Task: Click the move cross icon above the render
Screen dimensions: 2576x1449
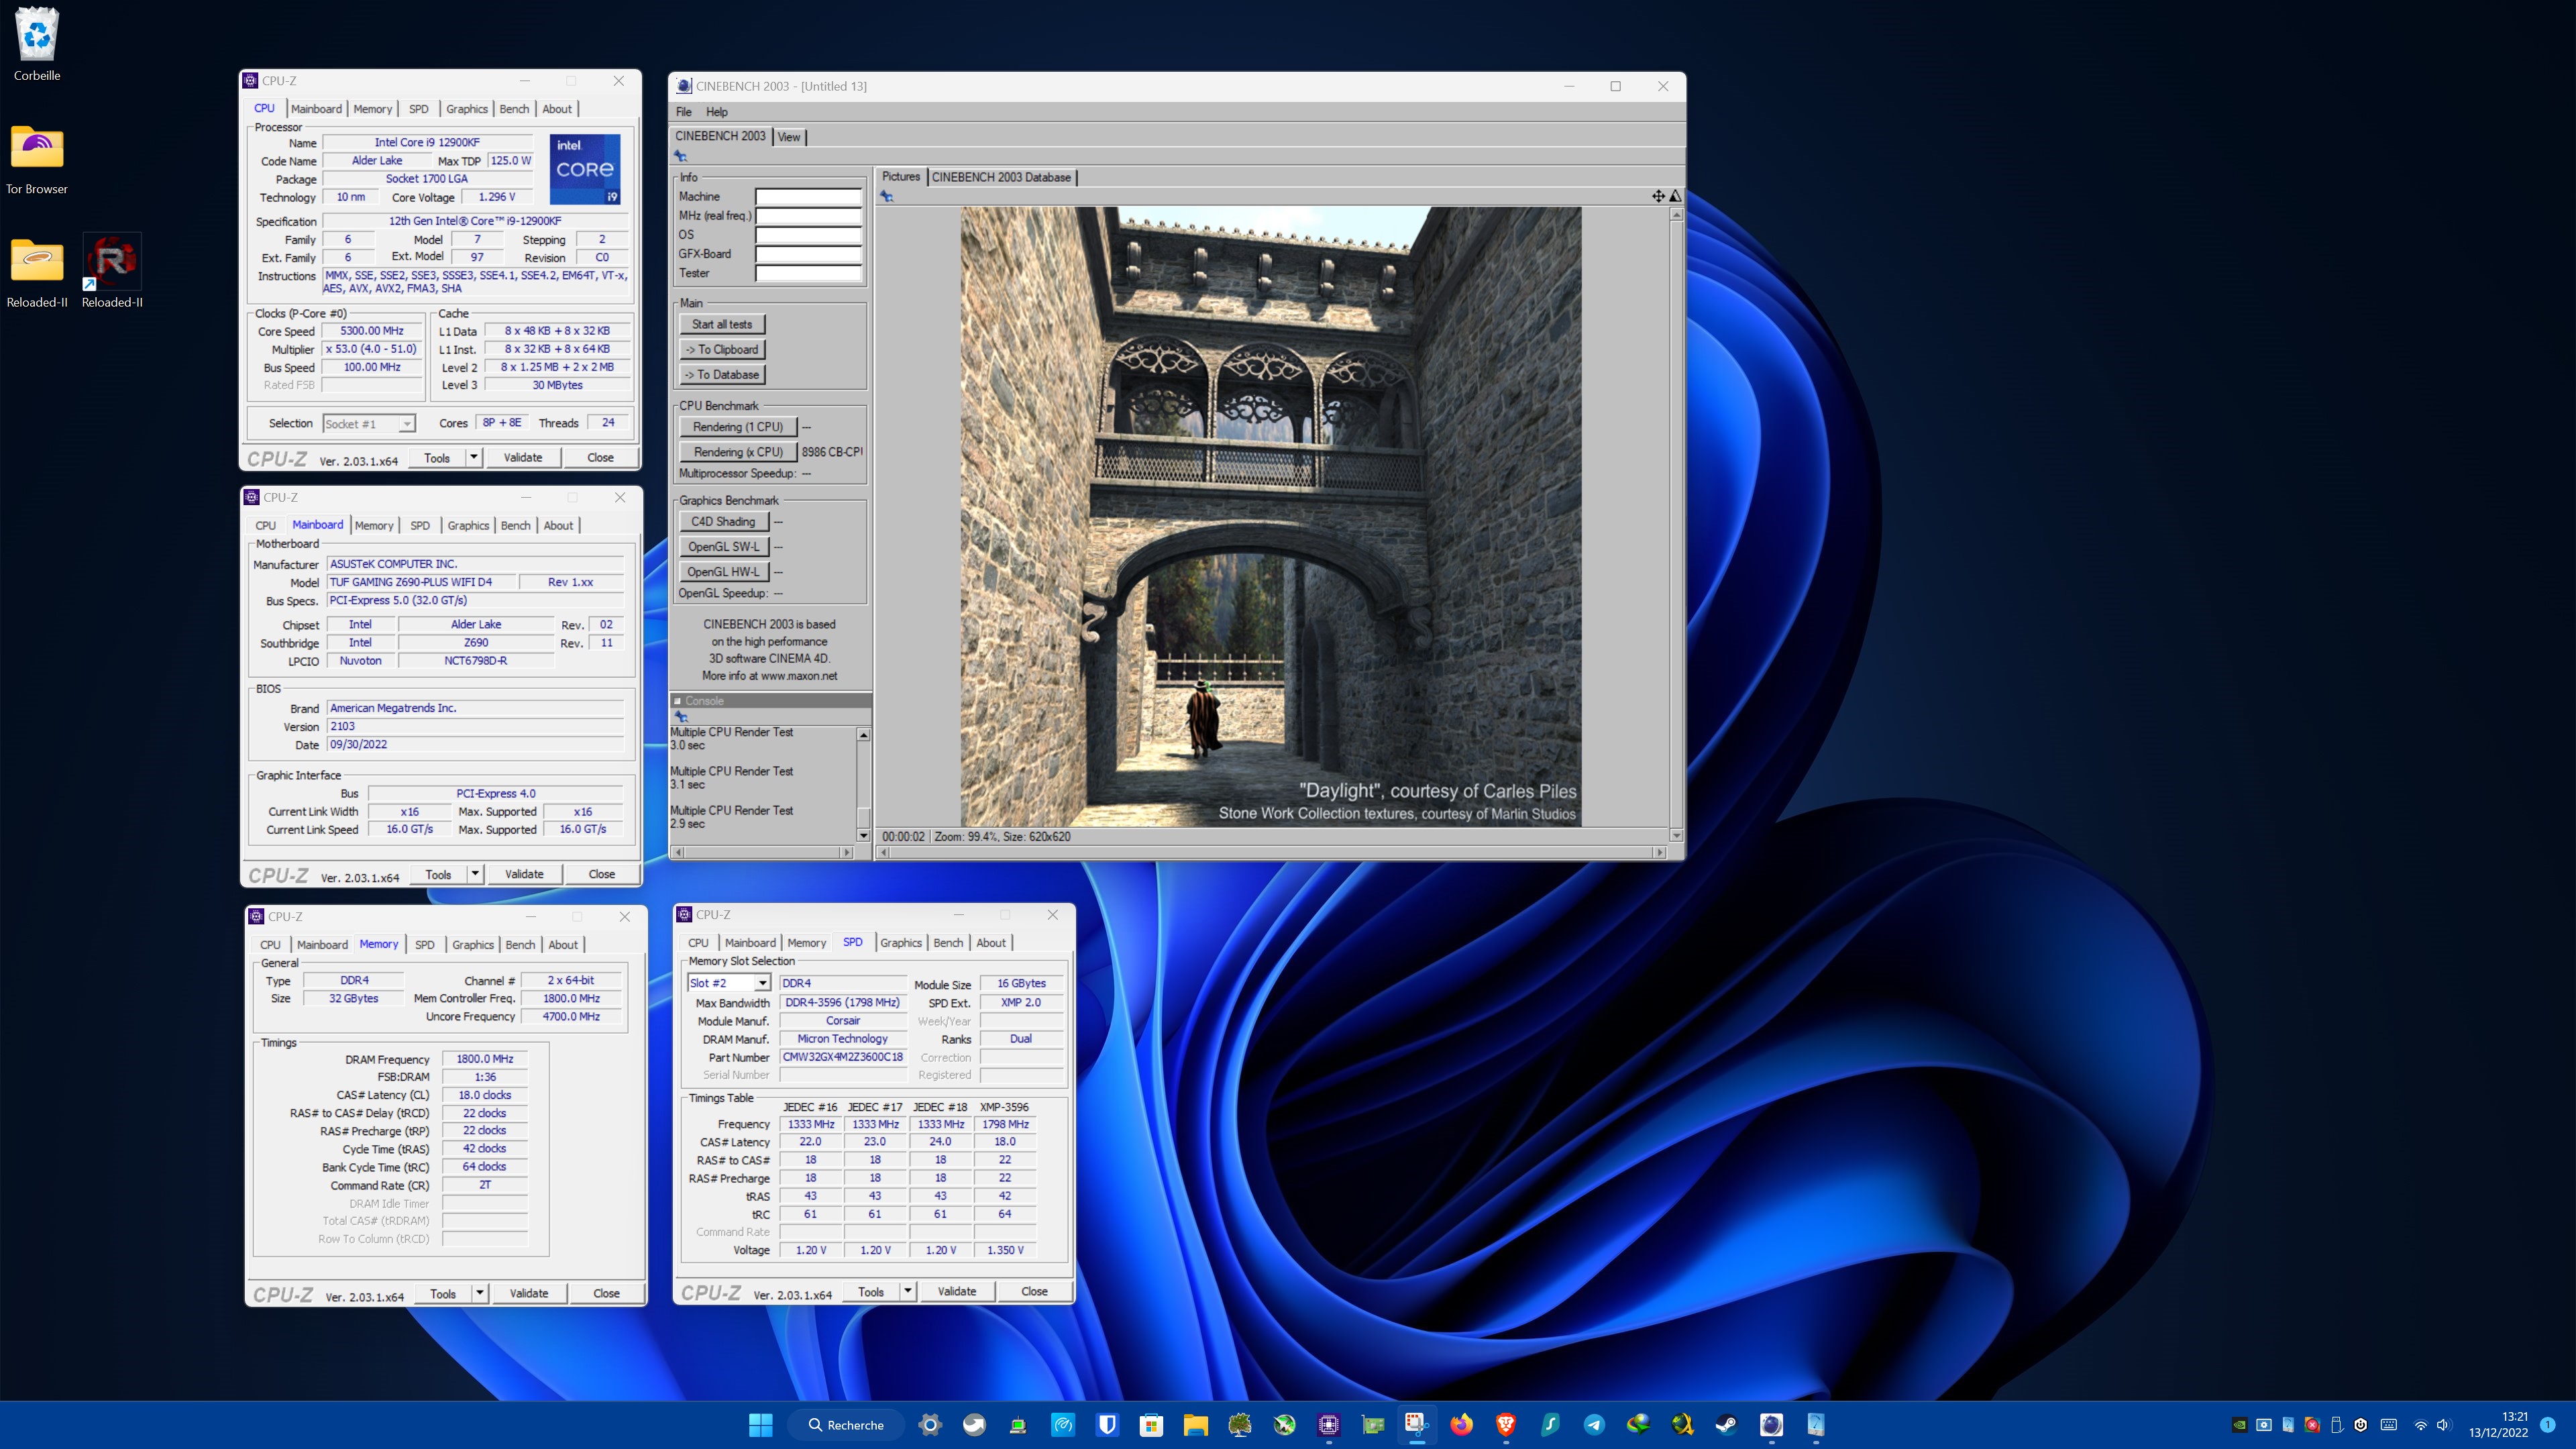Action: pyautogui.click(x=1658, y=196)
